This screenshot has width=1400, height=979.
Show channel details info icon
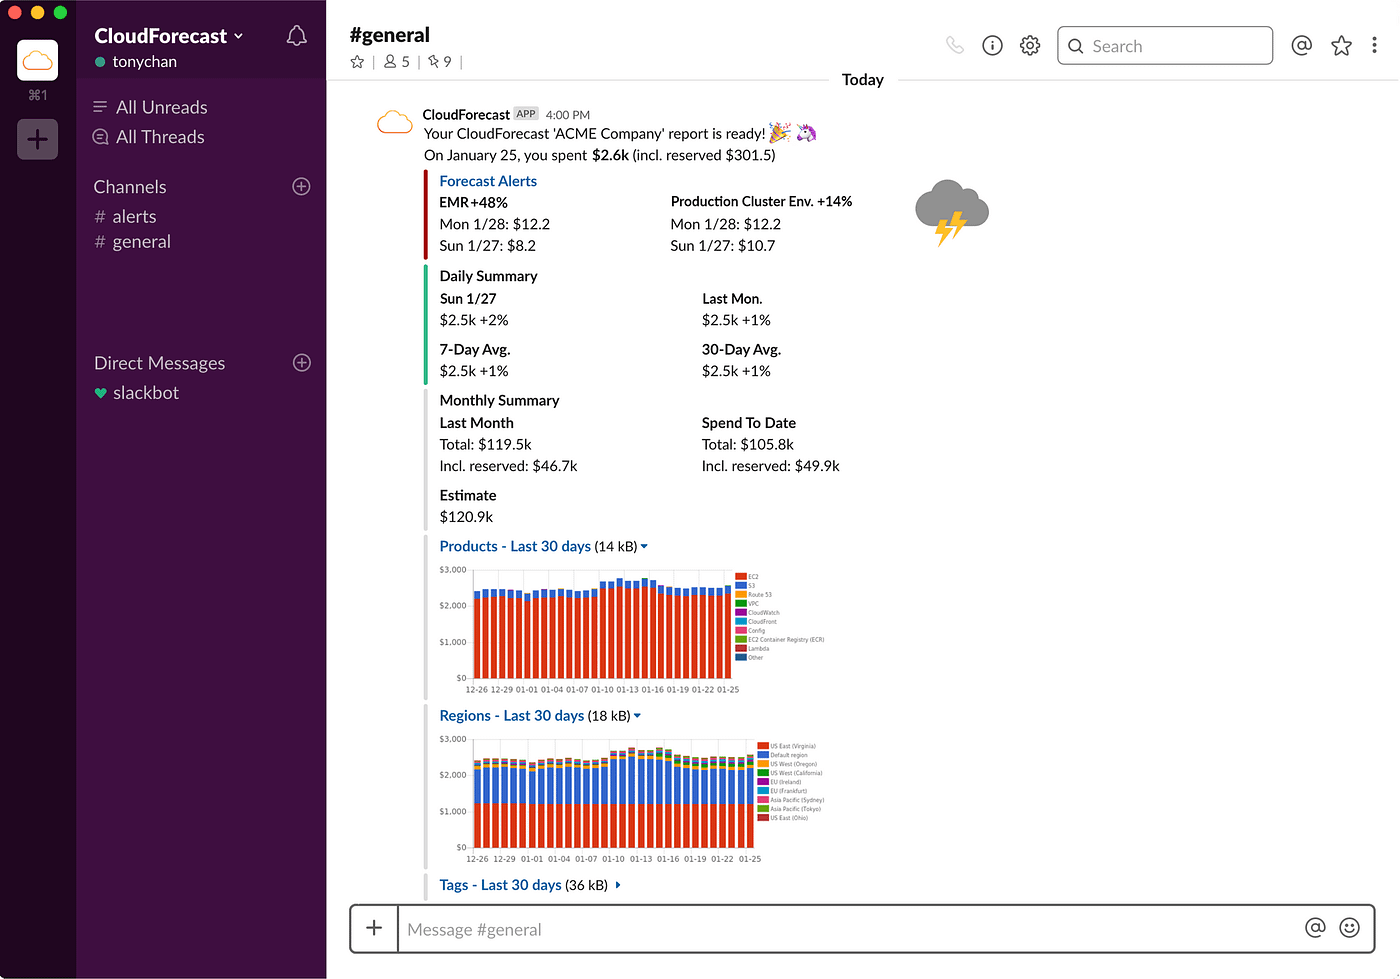coord(992,46)
